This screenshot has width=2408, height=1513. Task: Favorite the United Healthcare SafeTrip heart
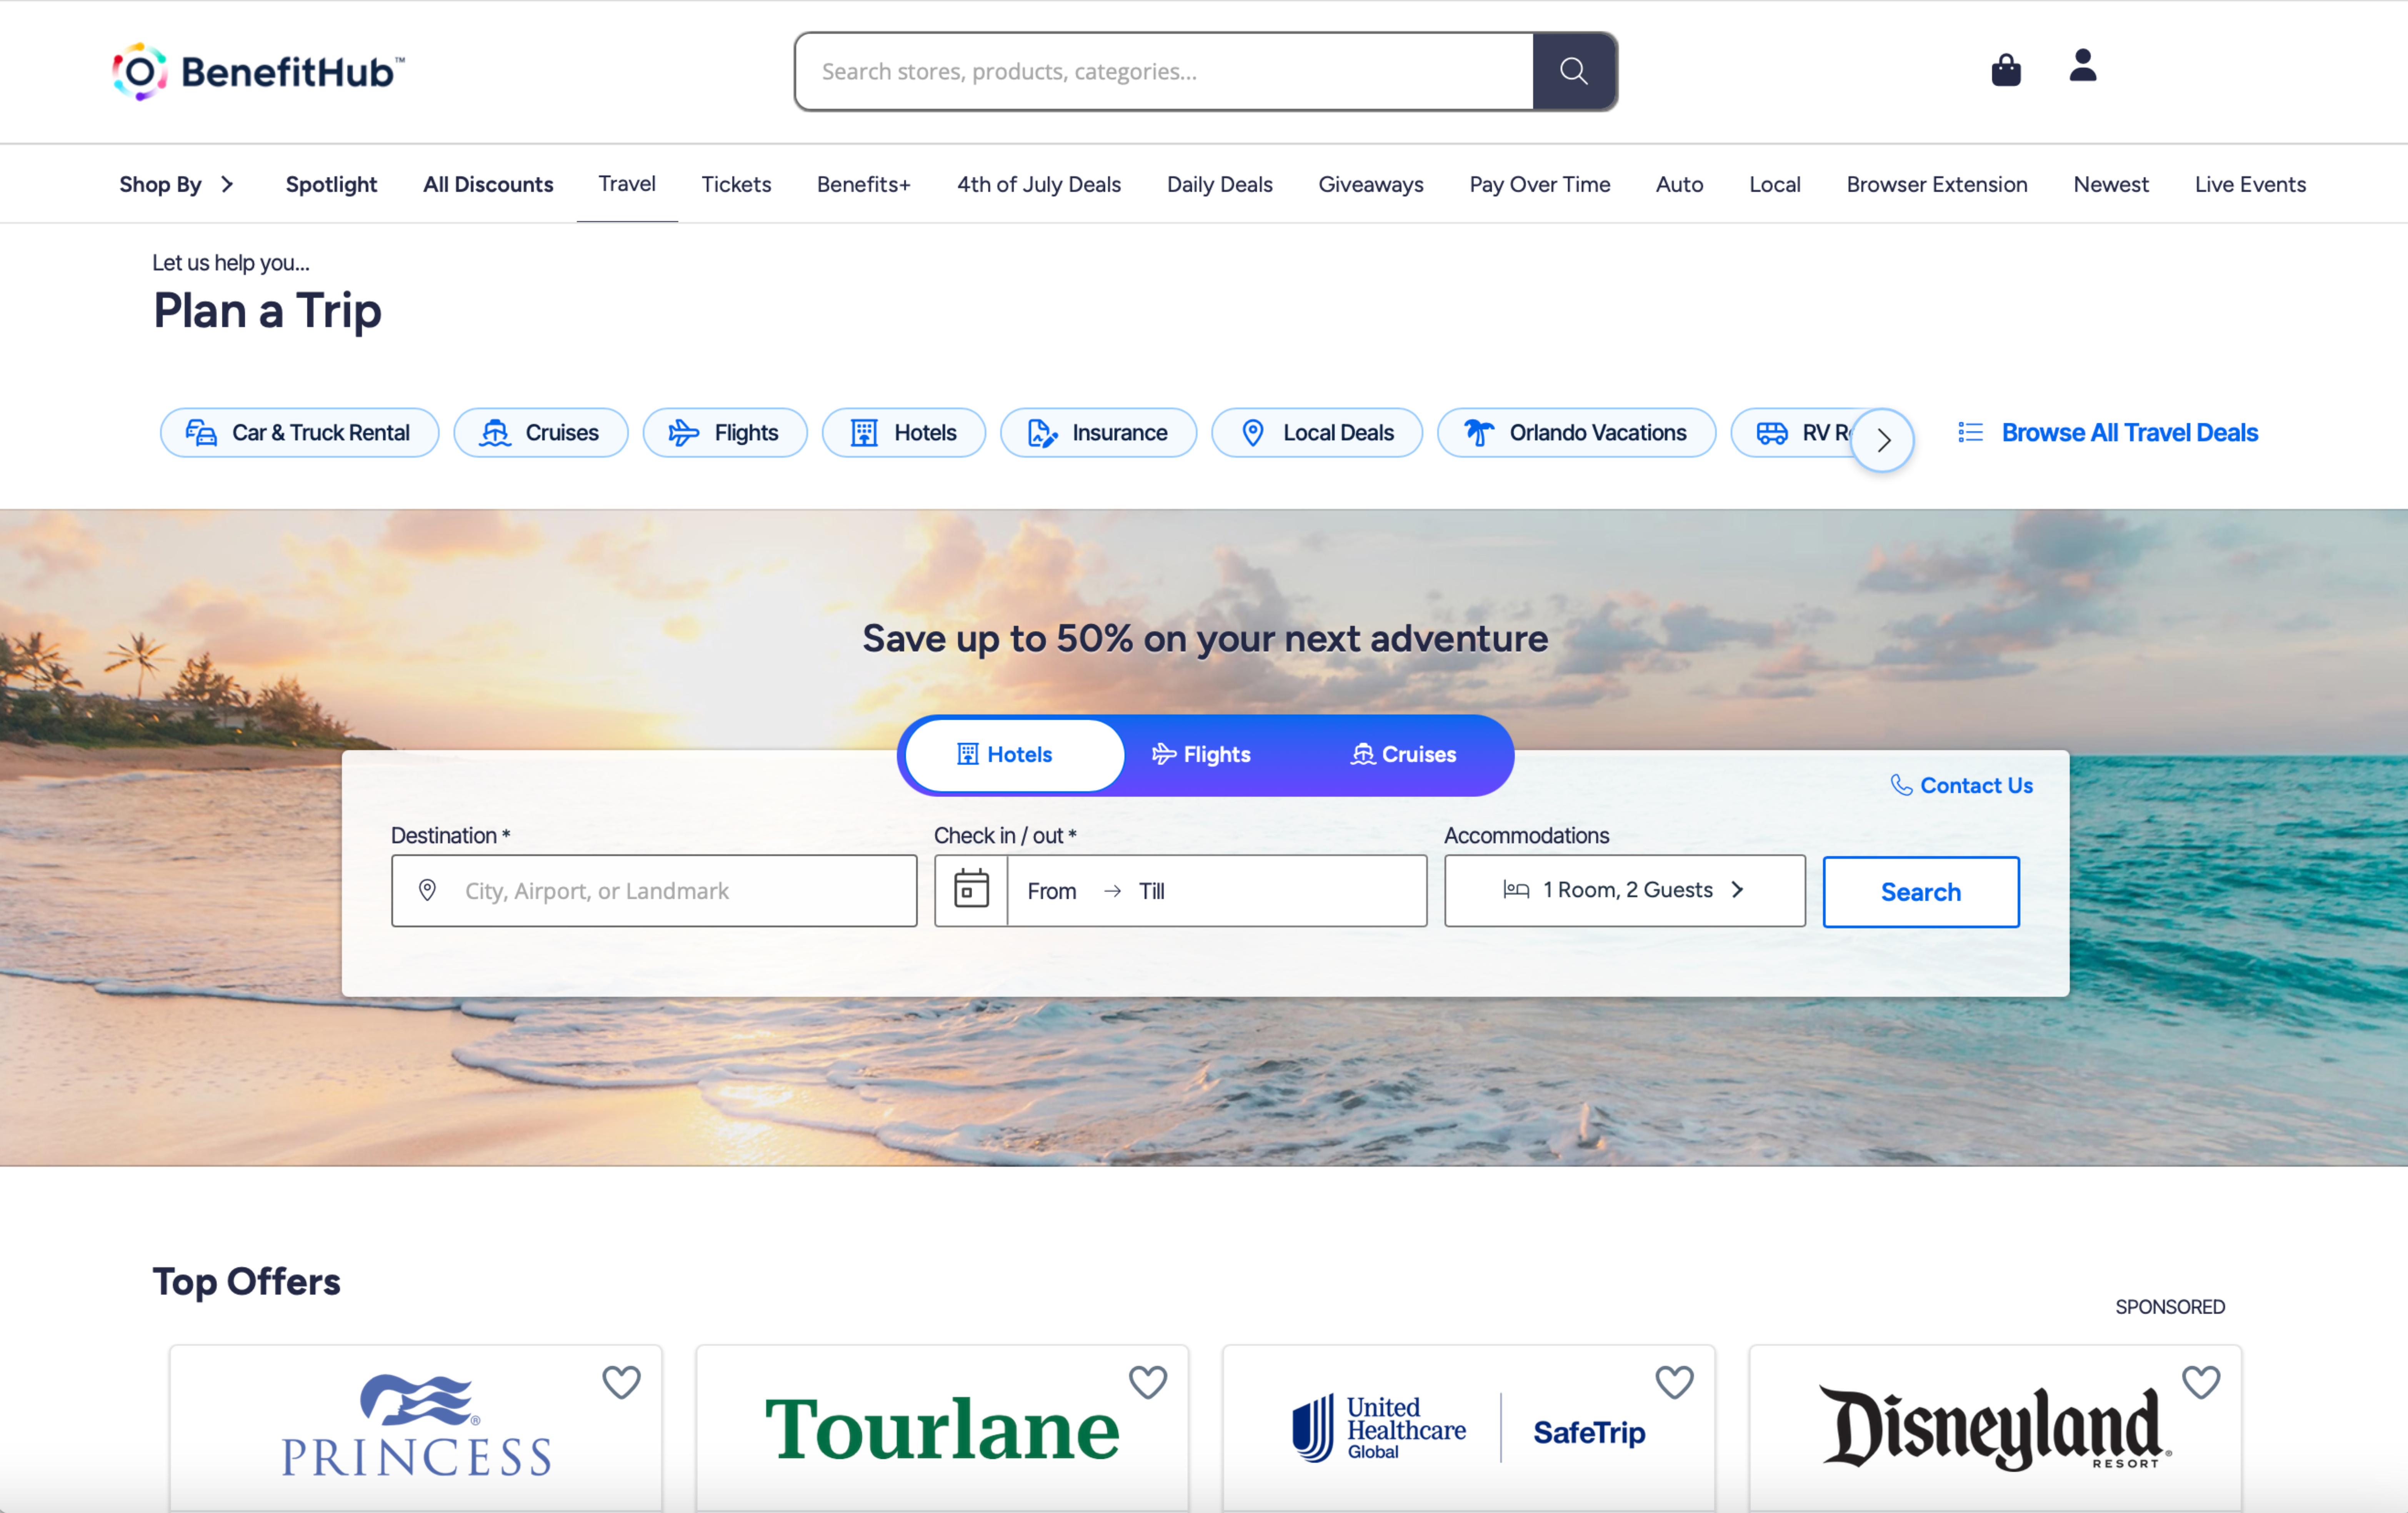(1674, 1382)
